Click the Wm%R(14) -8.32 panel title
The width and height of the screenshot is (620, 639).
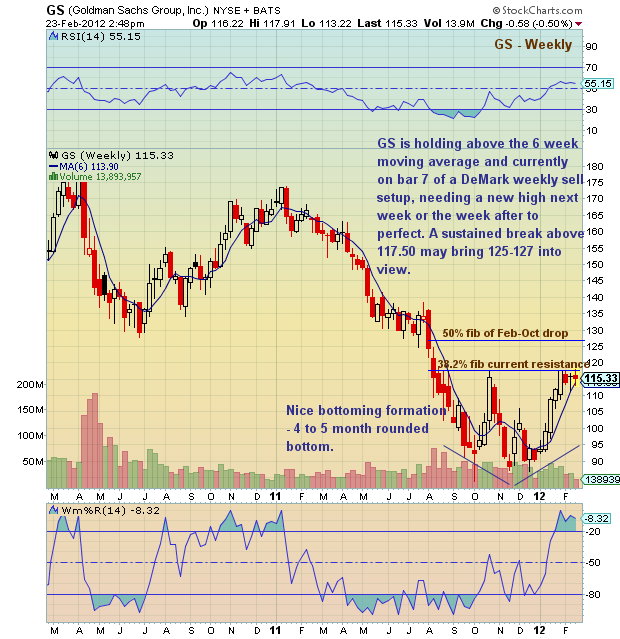[x=110, y=510]
